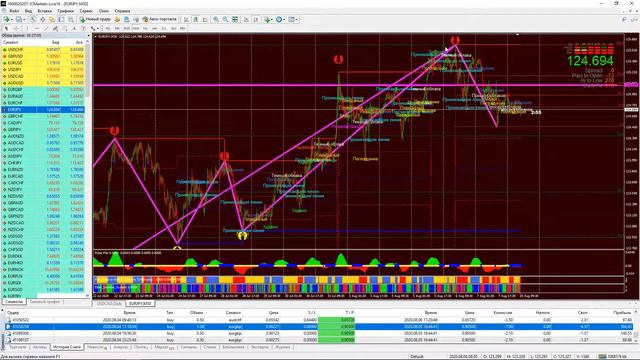
Task: Click the Новый ордер button
Action: tap(95, 19)
